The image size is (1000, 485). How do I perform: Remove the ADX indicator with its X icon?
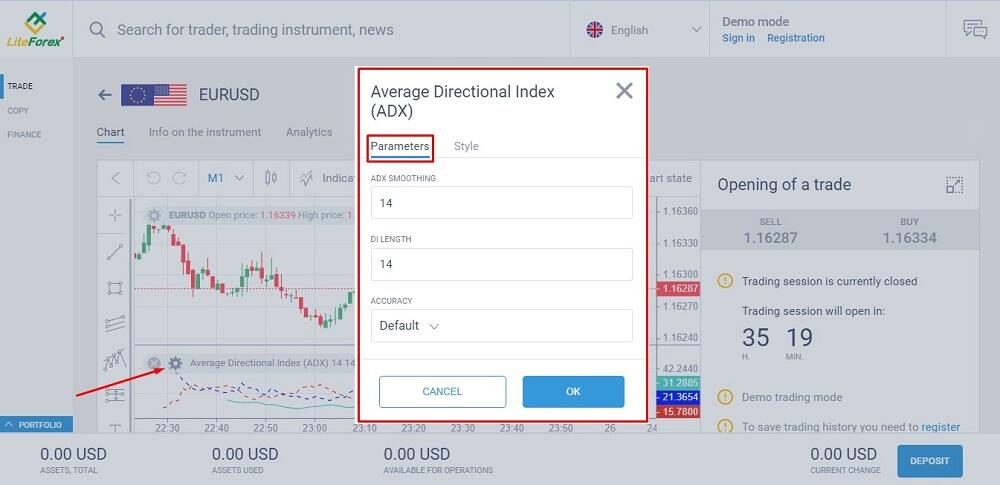pyautogui.click(x=154, y=363)
